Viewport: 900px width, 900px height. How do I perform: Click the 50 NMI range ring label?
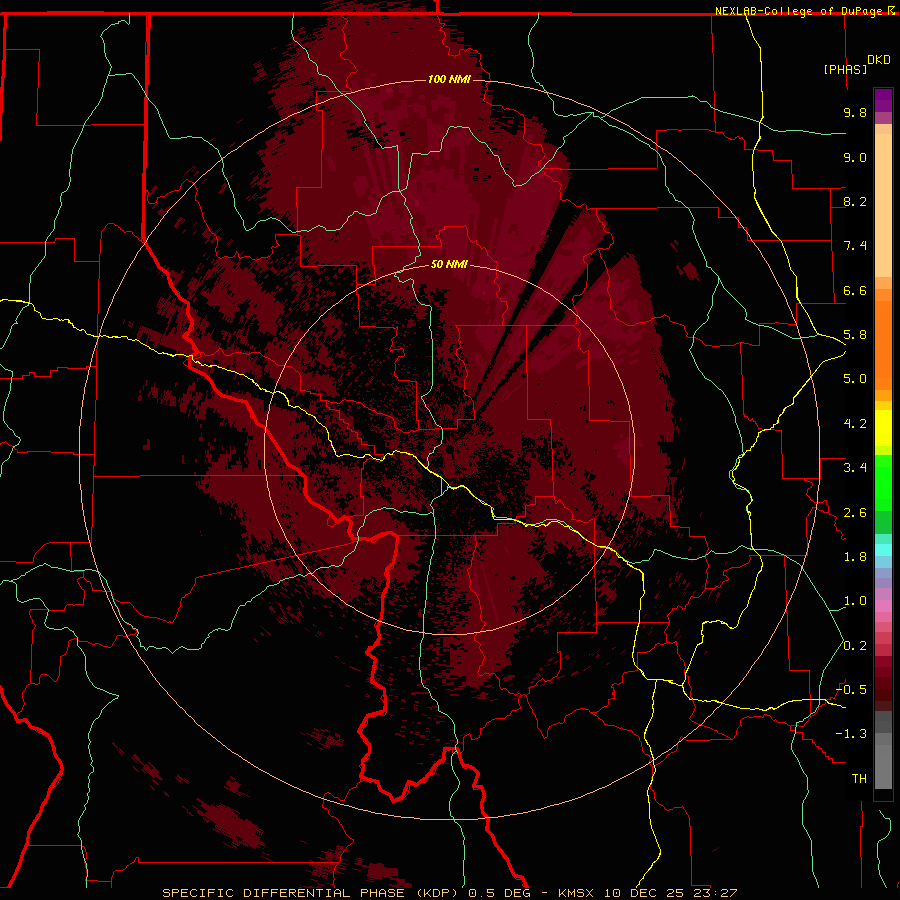click(449, 264)
